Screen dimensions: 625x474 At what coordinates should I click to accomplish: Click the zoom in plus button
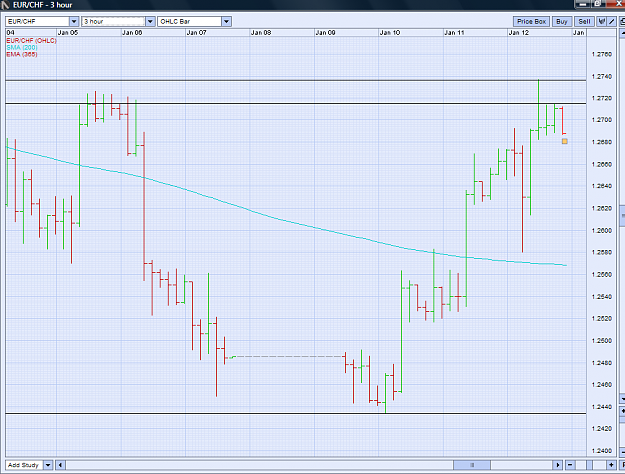(x=611, y=465)
